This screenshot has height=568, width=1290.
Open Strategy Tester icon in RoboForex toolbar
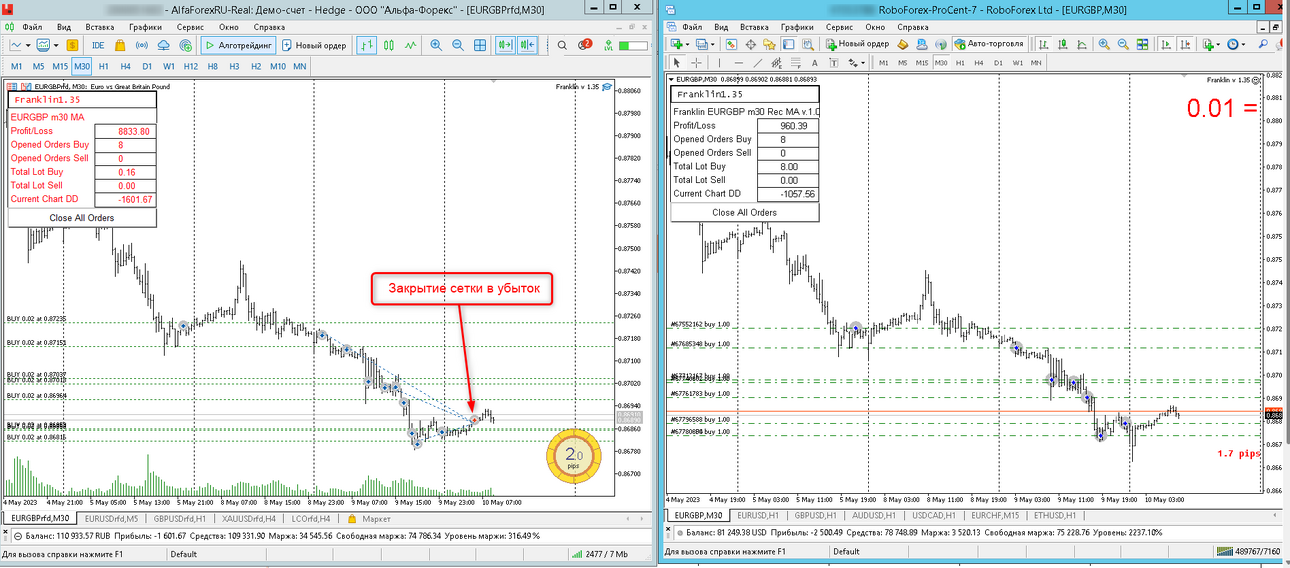pos(807,44)
